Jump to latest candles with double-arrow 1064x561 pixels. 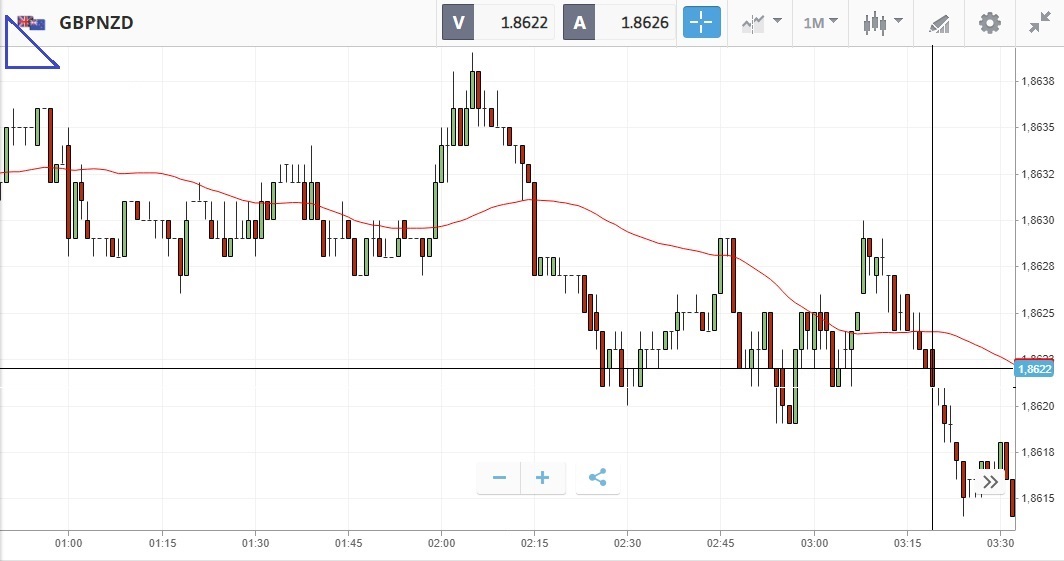pos(990,482)
